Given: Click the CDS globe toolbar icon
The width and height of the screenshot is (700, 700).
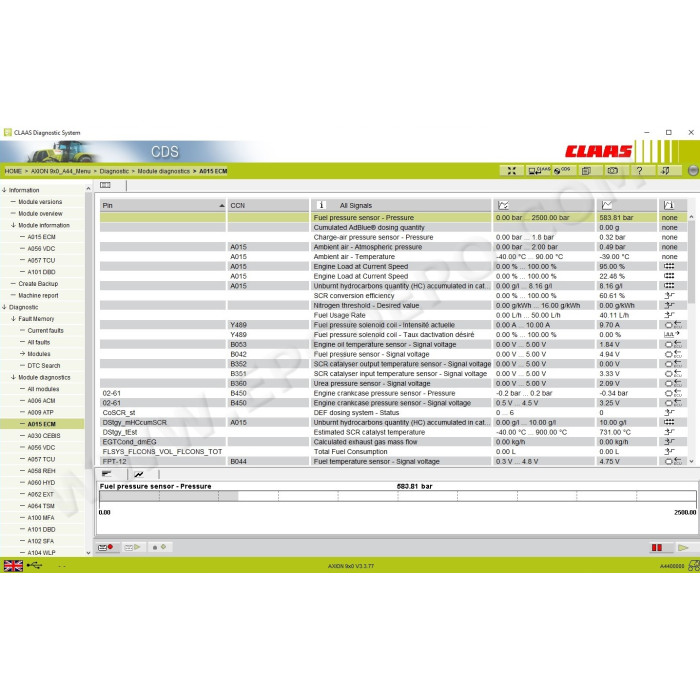Looking at the screenshot, I should pyautogui.click(x=562, y=171).
